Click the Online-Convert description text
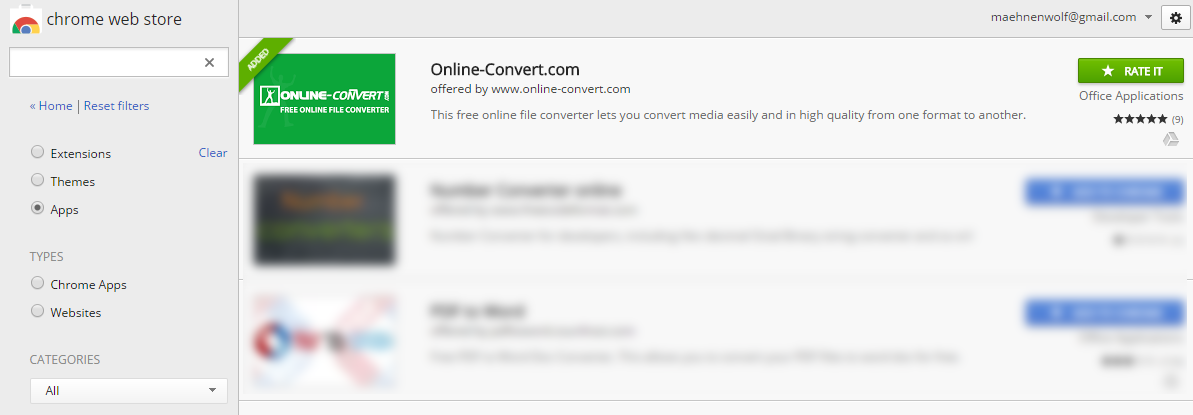The width and height of the screenshot is (1193, 415). click(x=728, y=115)
